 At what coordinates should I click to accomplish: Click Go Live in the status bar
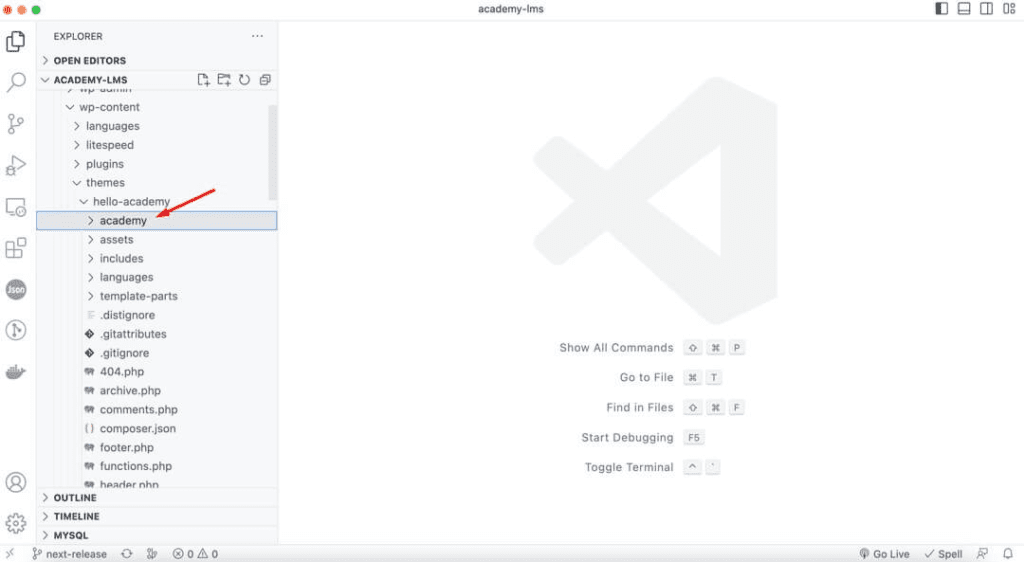click(885, 554)
